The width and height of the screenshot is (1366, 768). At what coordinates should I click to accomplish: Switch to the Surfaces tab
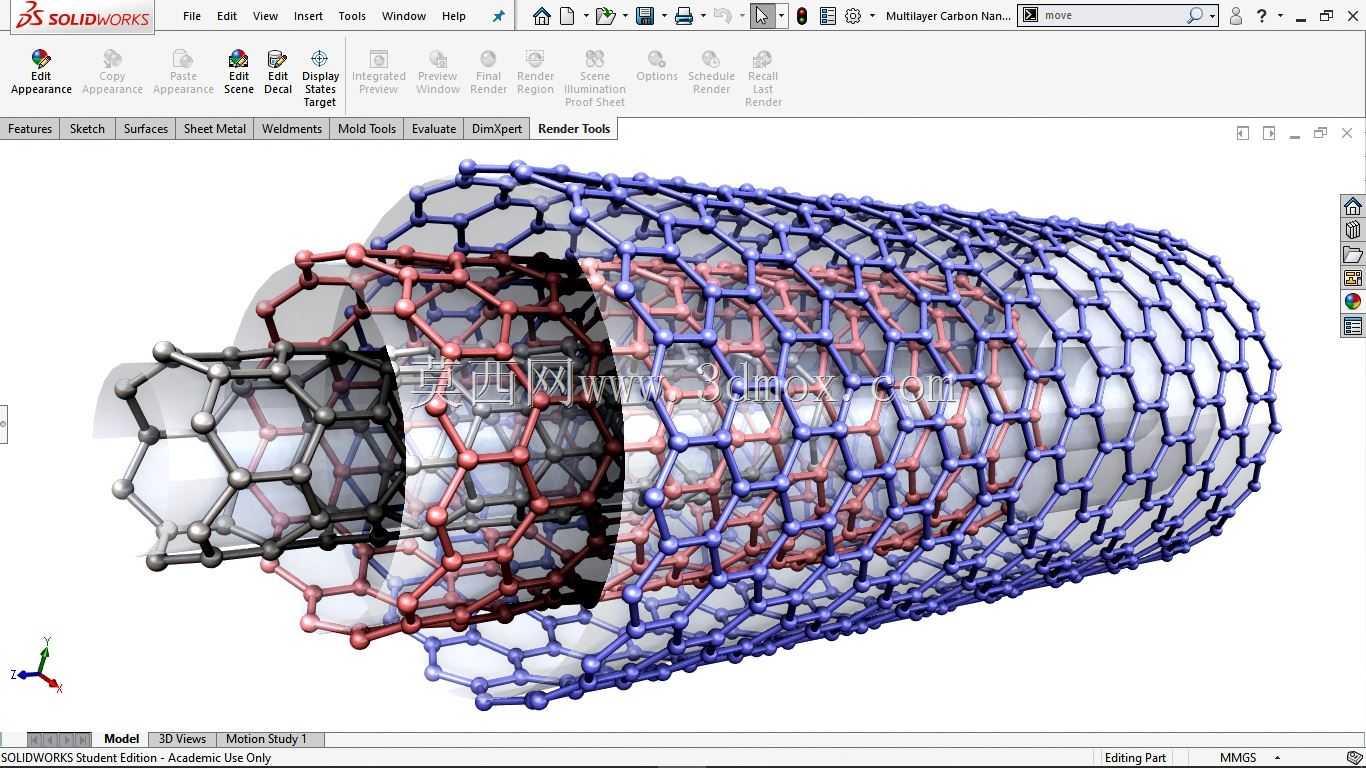point(146,129)
